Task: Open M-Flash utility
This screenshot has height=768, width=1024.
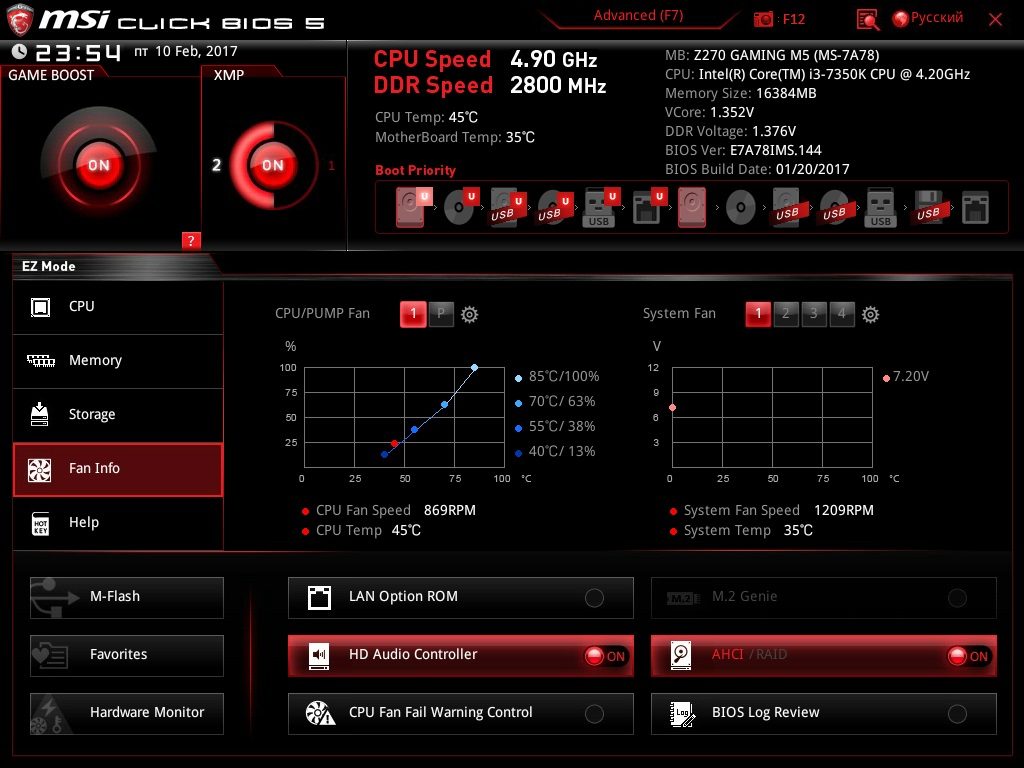Action: (x=127, y=598)
